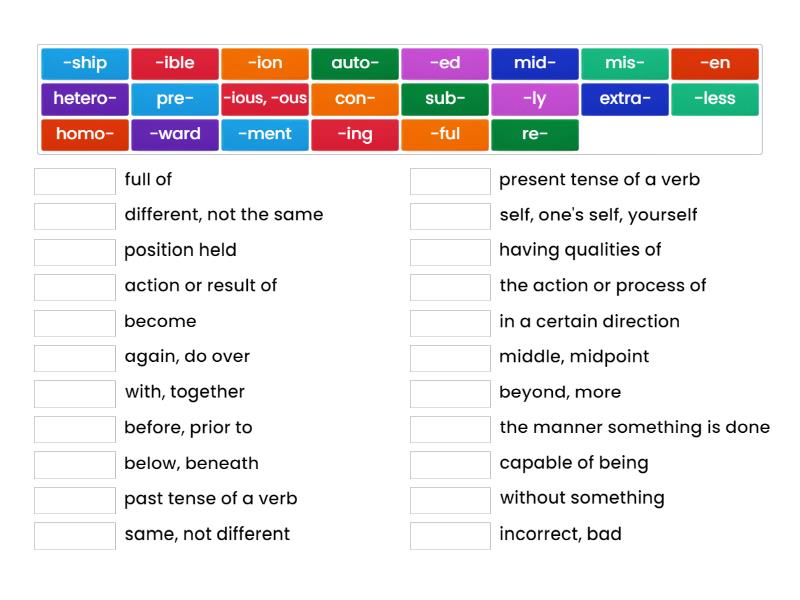Click the "-ible" suffix tile
This screenshot has width=800, height=600.
coord(174,62)
